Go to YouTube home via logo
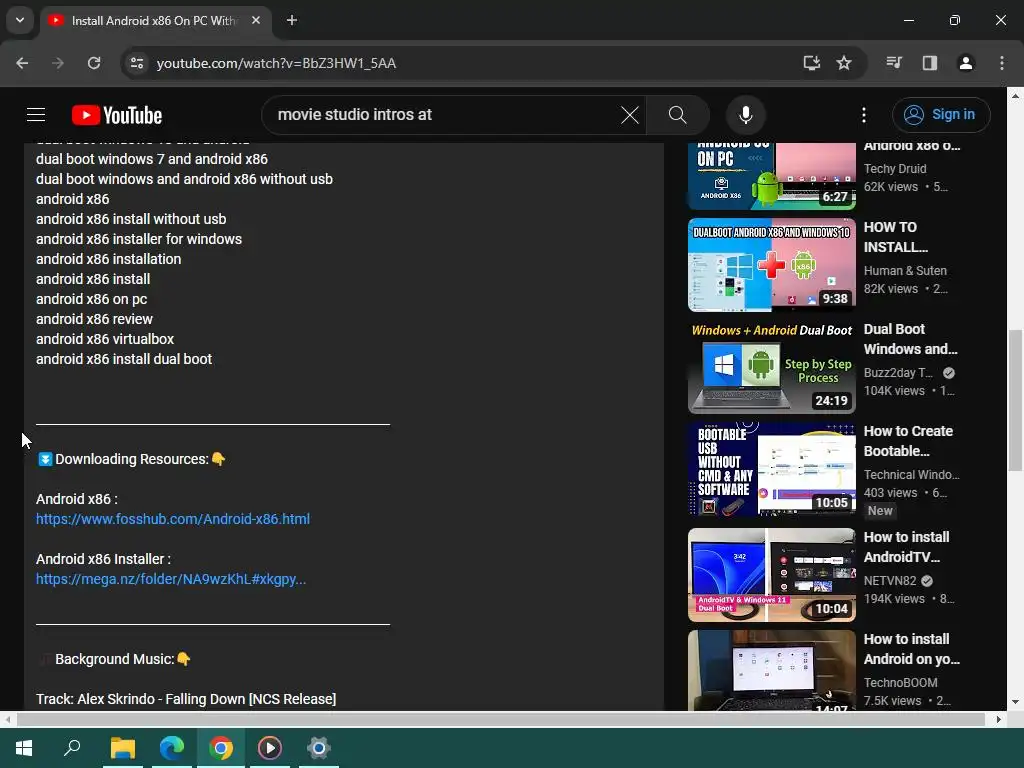1024x768 pixels. point(117,115)
